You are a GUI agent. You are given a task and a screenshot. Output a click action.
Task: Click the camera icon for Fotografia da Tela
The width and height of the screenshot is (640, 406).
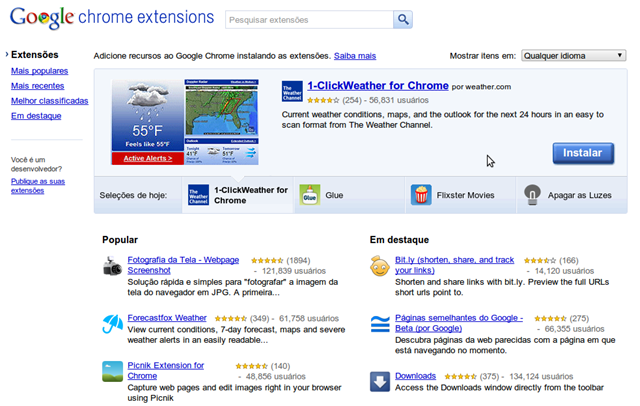pos(112,266)
